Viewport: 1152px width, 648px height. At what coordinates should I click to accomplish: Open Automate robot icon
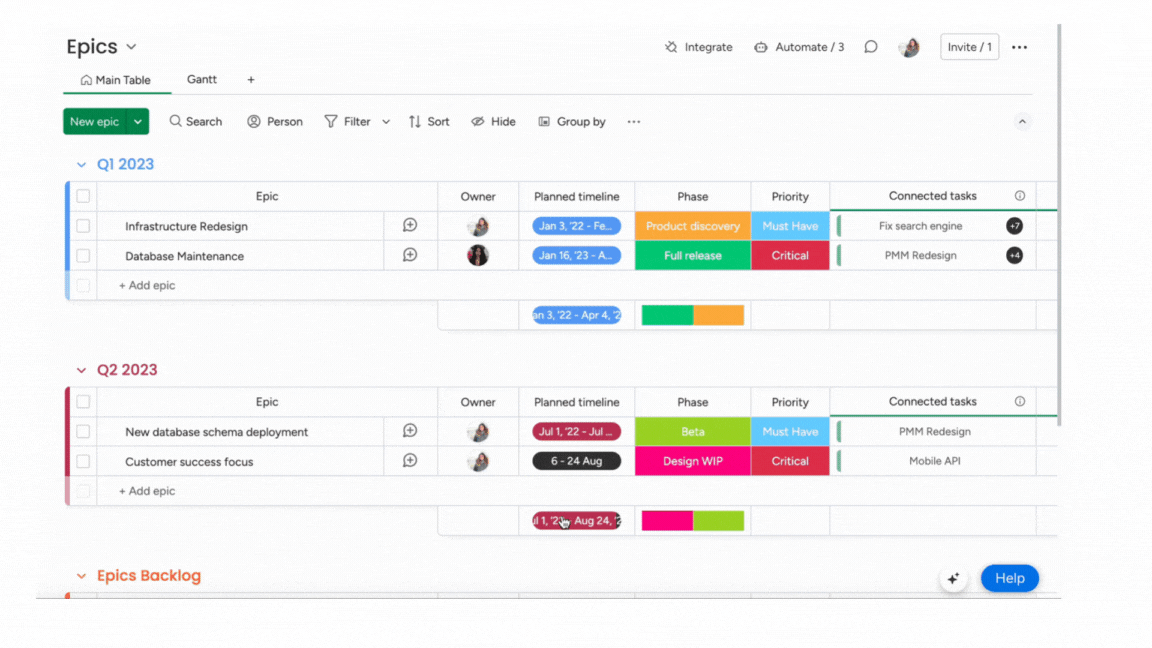(761, 47)
